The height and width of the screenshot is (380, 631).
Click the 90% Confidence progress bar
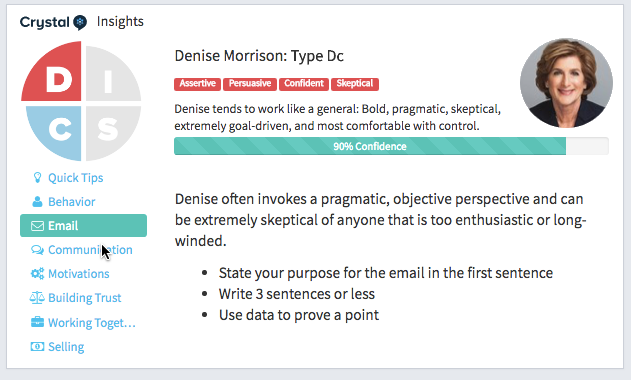[x=391, y=146]
